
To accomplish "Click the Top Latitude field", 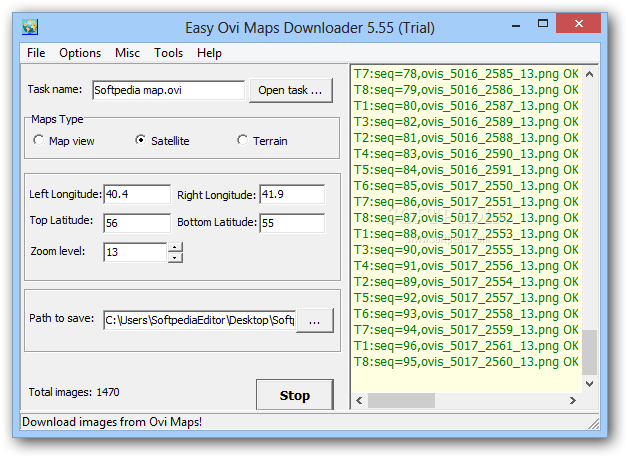I will [137, 223].
